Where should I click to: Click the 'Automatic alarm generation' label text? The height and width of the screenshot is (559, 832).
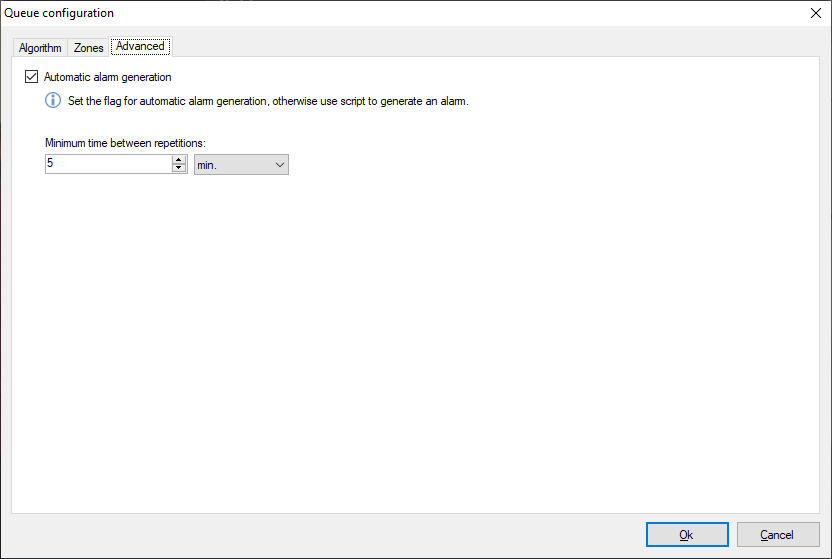pyautogui.click(x=108, y=77)
